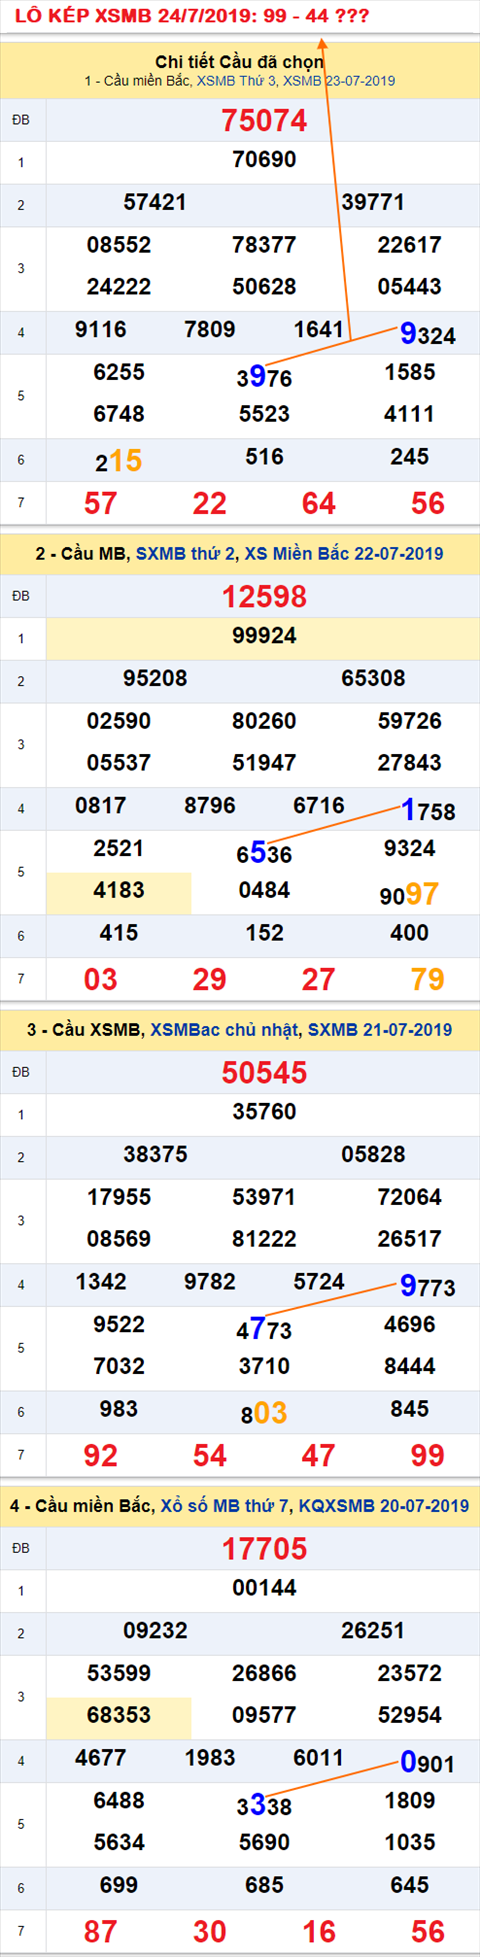The height and width of the screenshot is (1957, 480).
Task: Select third prize number 53971
Action: coord(264,1197)
